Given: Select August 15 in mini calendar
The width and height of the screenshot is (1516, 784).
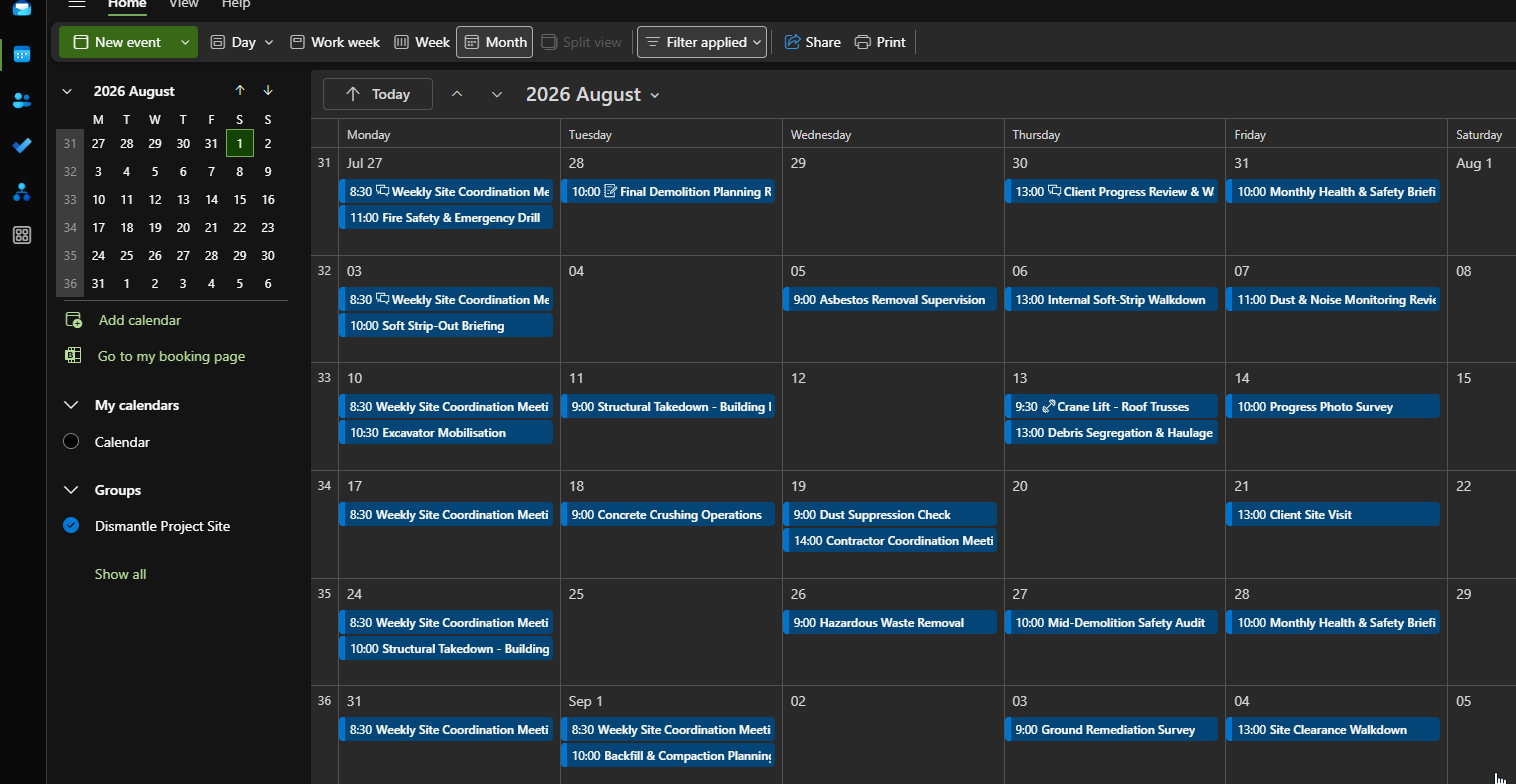Looking at the screenshot, I should coord(240,199).
